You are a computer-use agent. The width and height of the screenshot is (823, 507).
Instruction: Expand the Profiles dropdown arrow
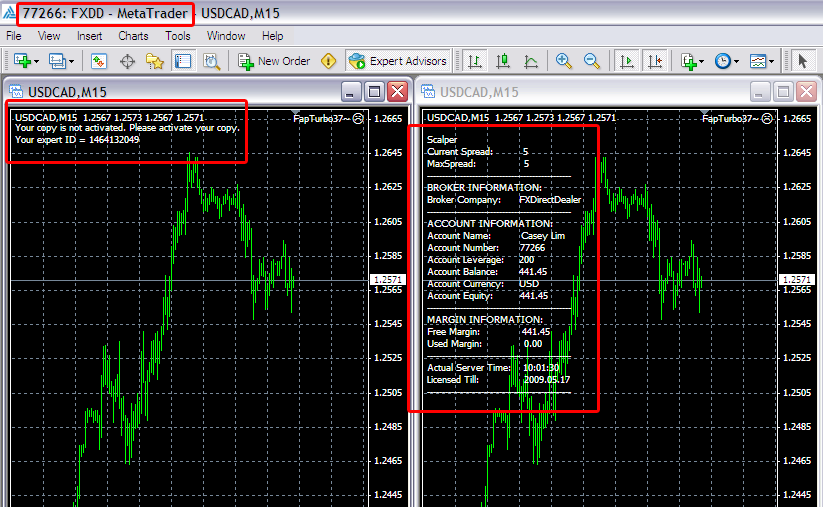pos(71,62)
